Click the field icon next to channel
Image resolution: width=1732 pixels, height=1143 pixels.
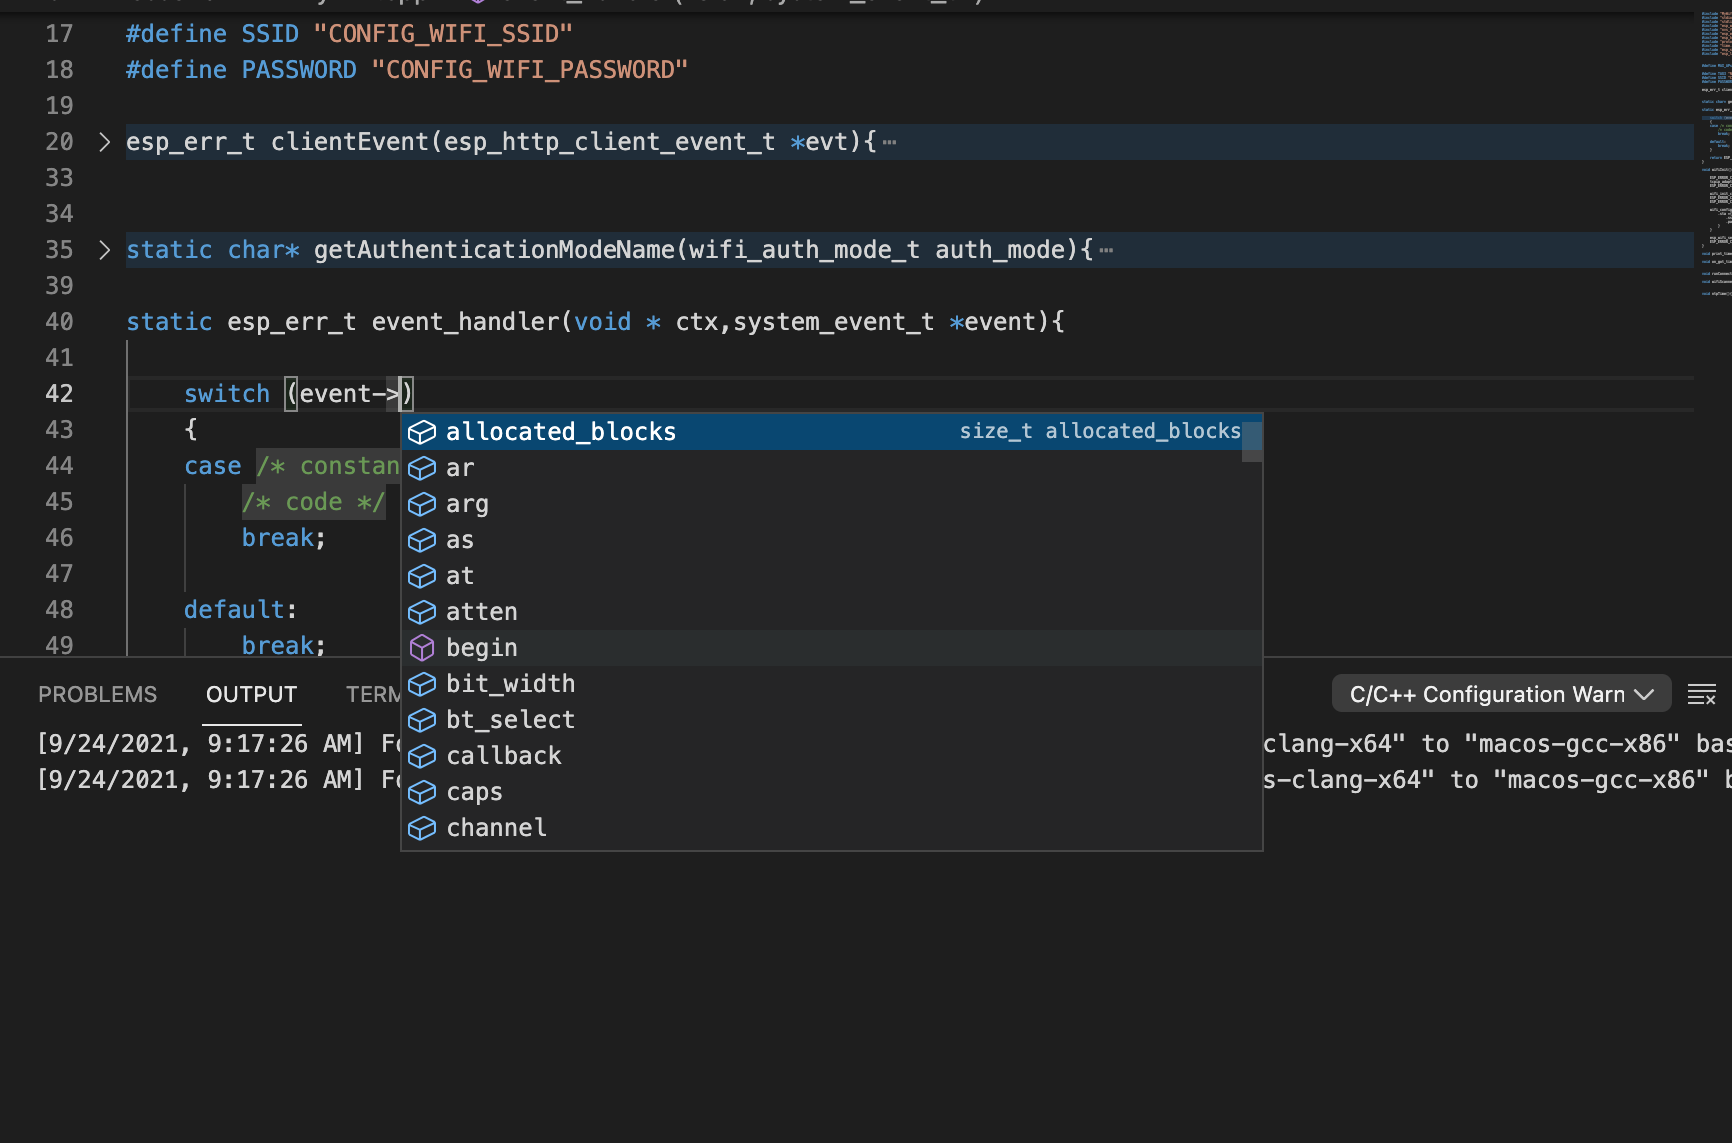pos(422,828)
